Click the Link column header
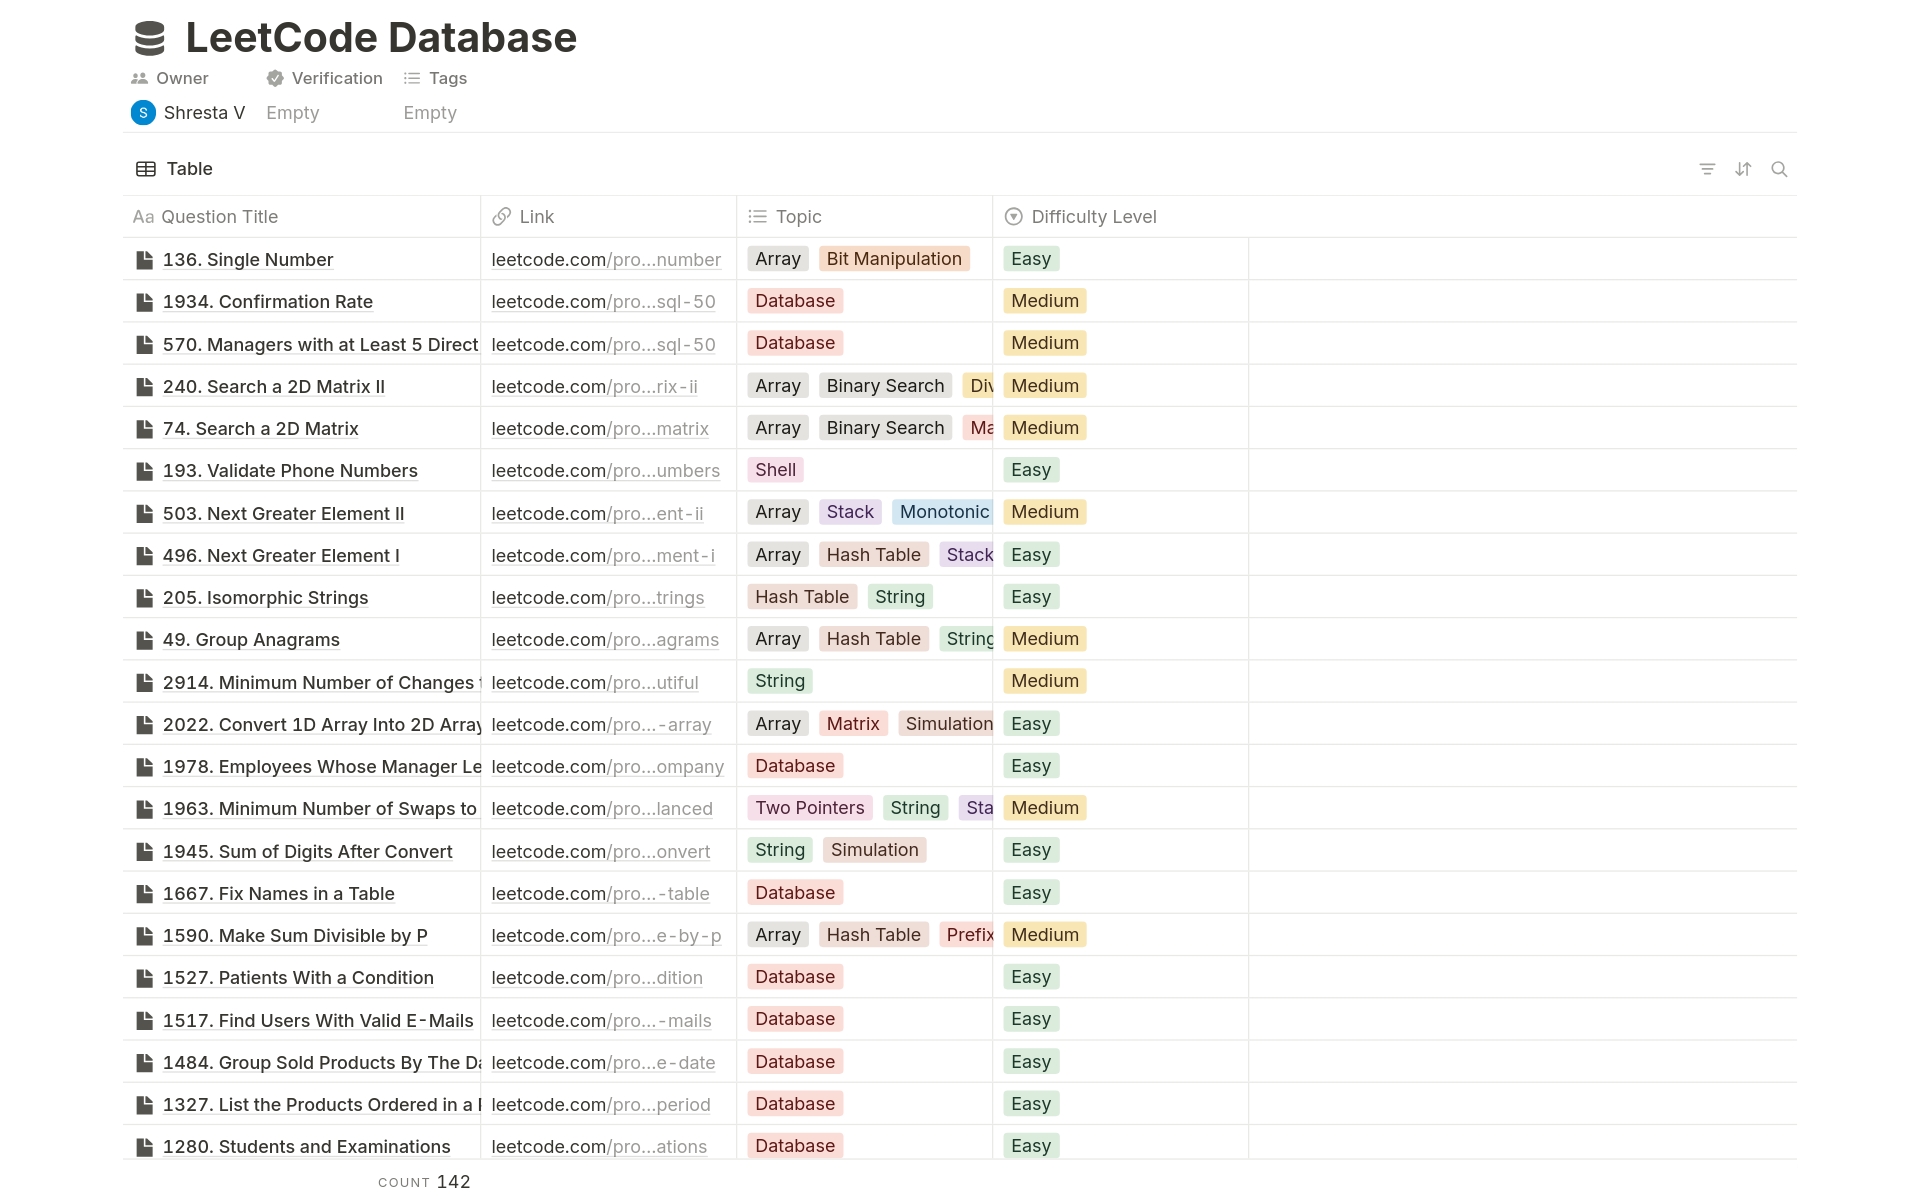This screenshot has height=1199, width=1920. pyautogui.click(x=536, y=217)
